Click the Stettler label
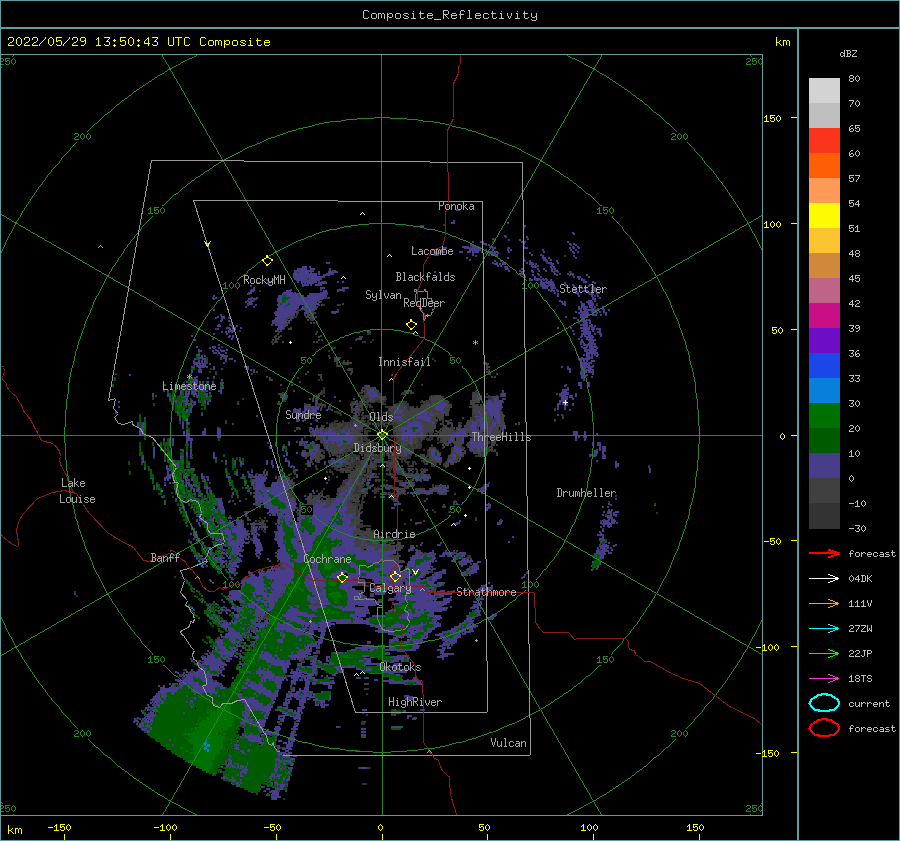 [583, 289]
